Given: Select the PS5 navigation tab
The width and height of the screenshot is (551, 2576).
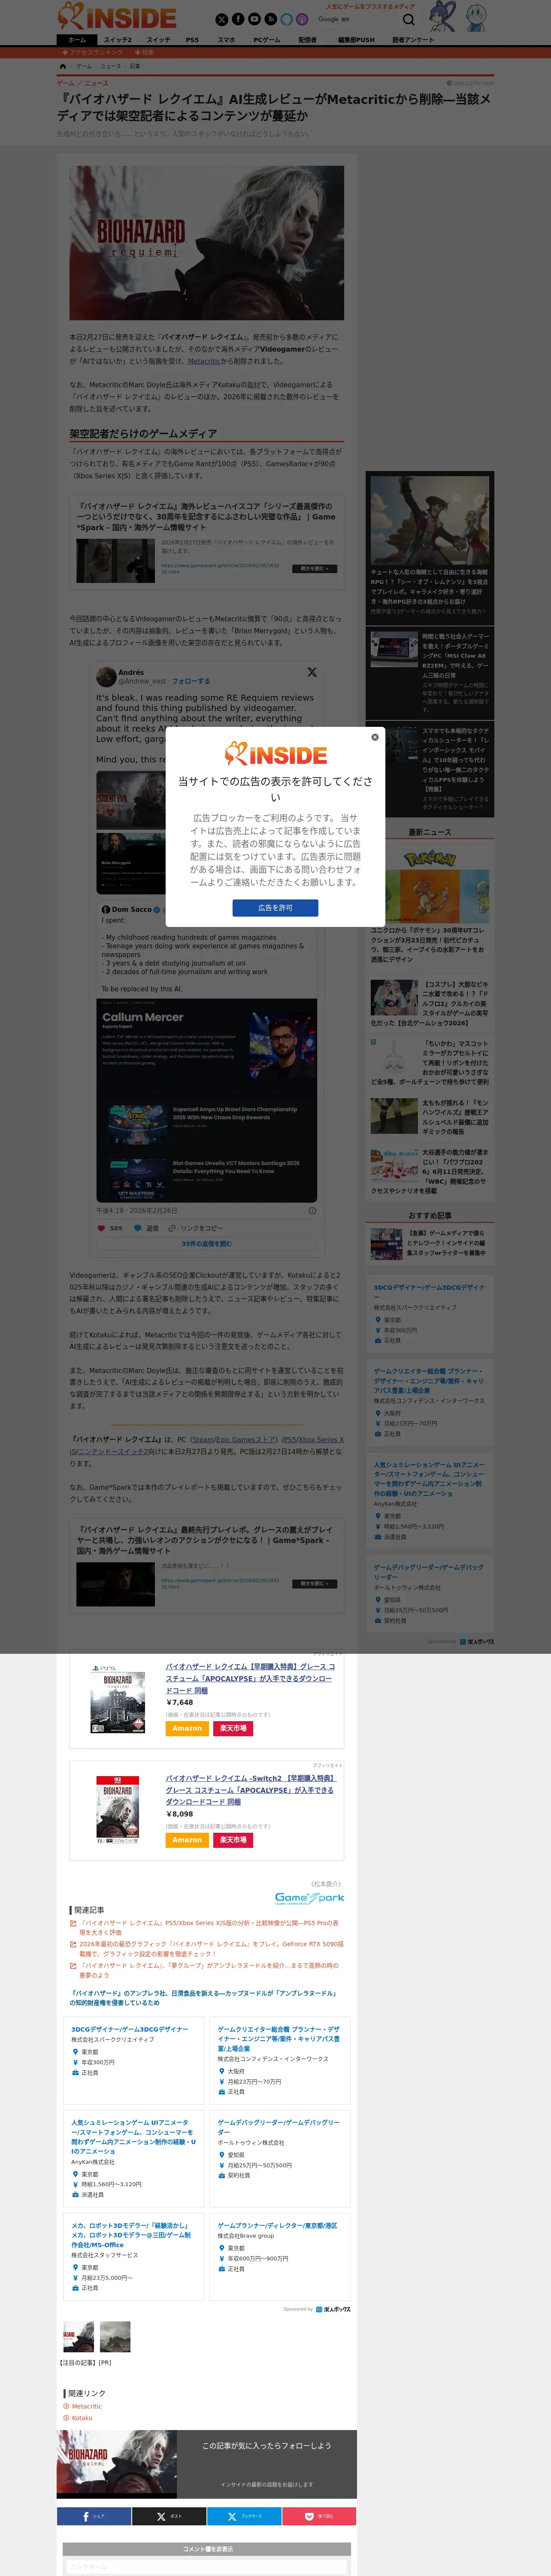Looking at the screenshot, I should click(x=192, y=40).
